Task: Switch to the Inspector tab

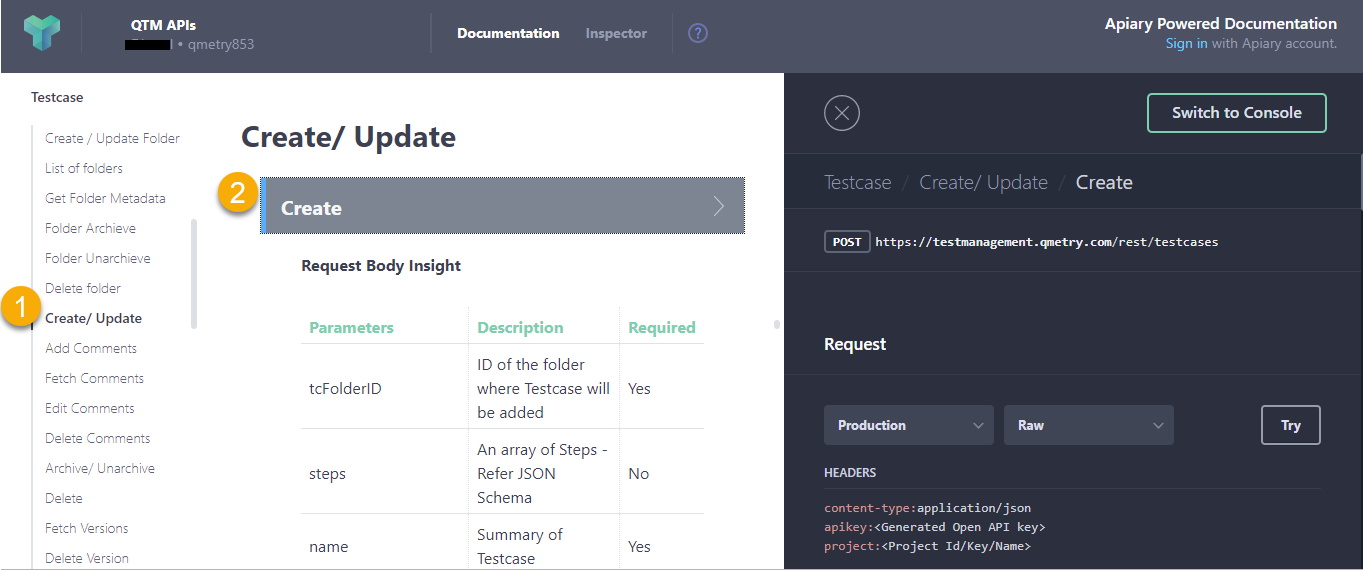Action: (616, 33)
